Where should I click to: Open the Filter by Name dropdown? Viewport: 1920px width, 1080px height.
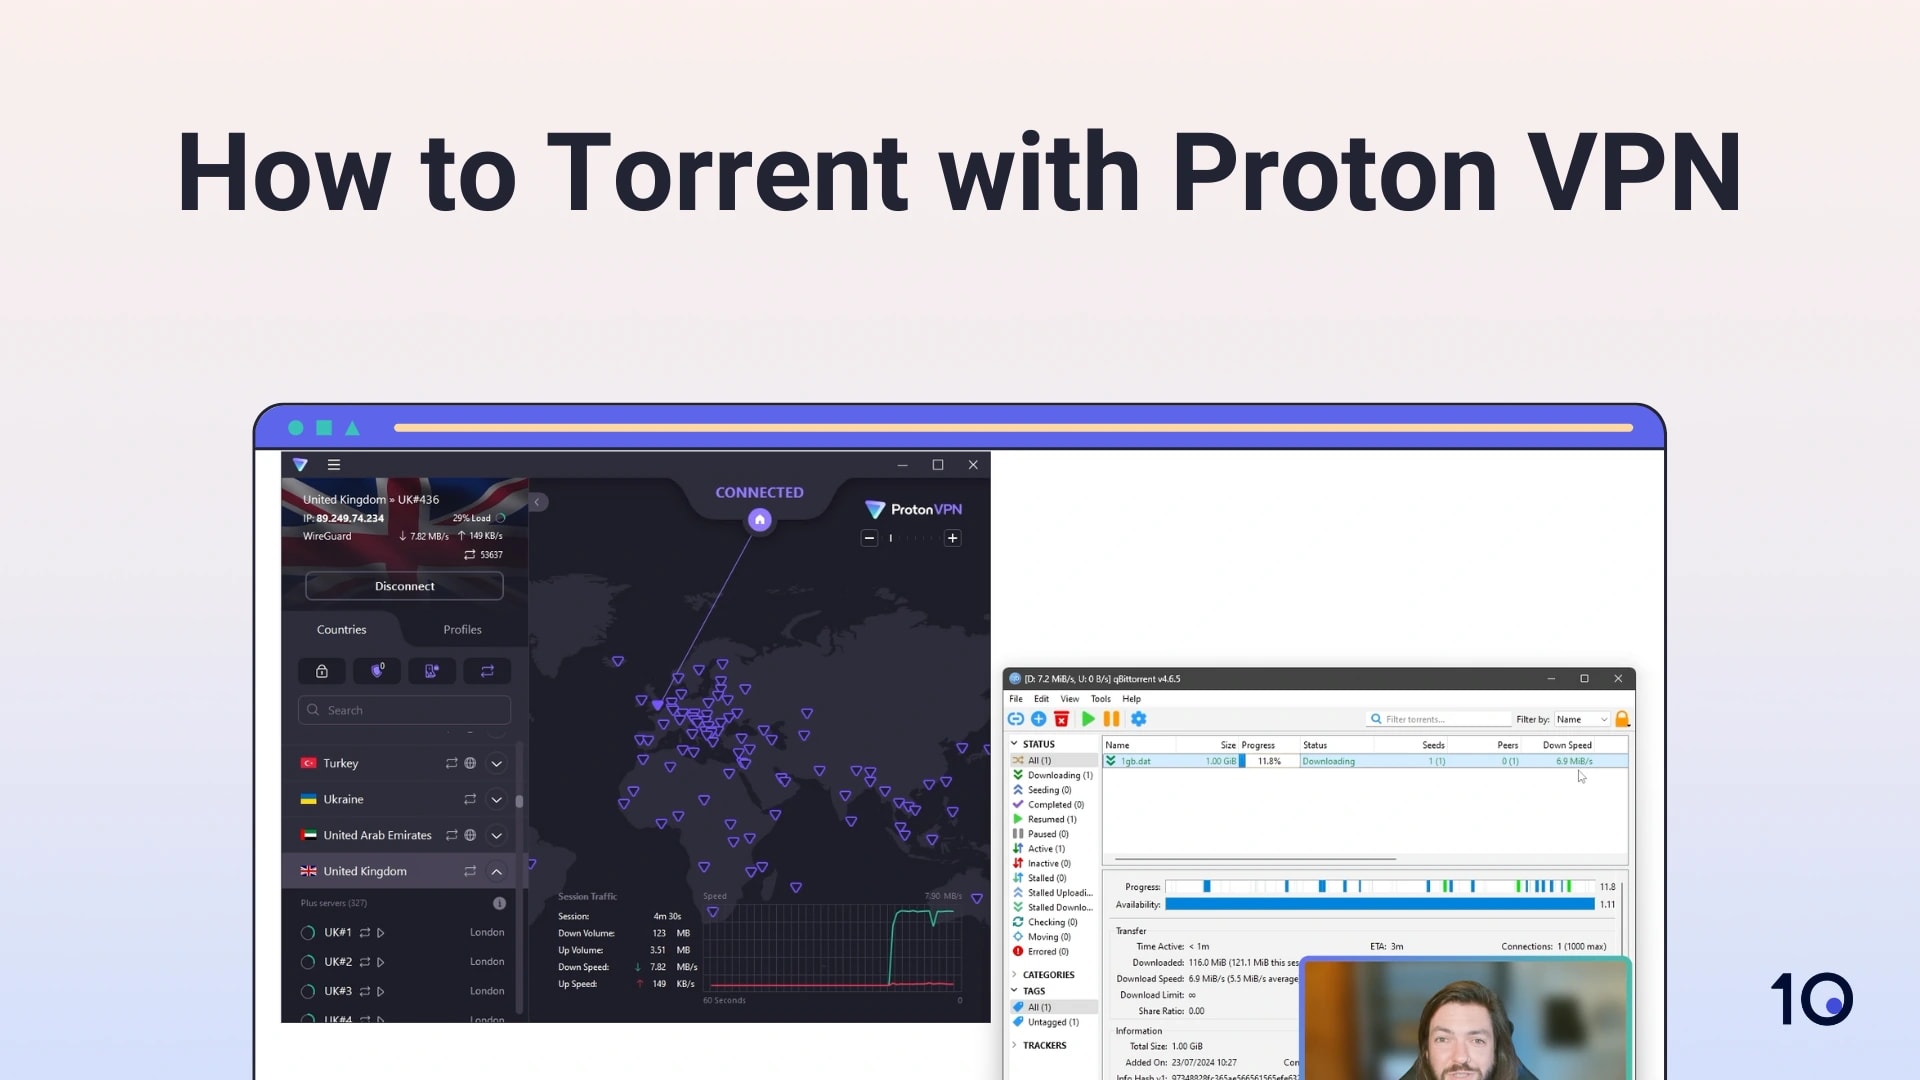click(1582, 719)
